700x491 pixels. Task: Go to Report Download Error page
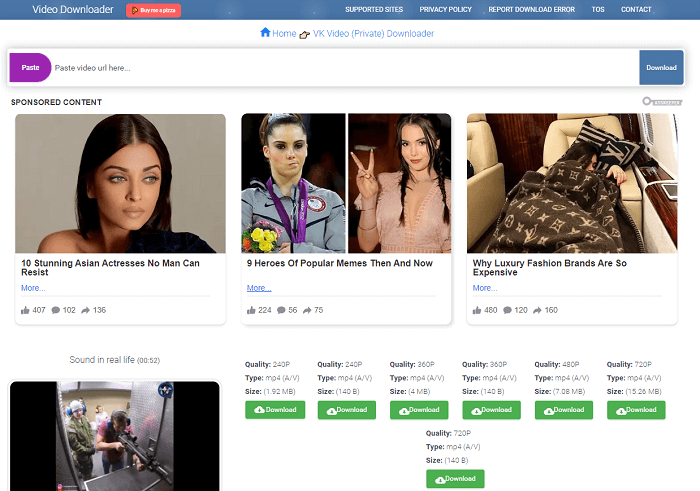(533, 9)
